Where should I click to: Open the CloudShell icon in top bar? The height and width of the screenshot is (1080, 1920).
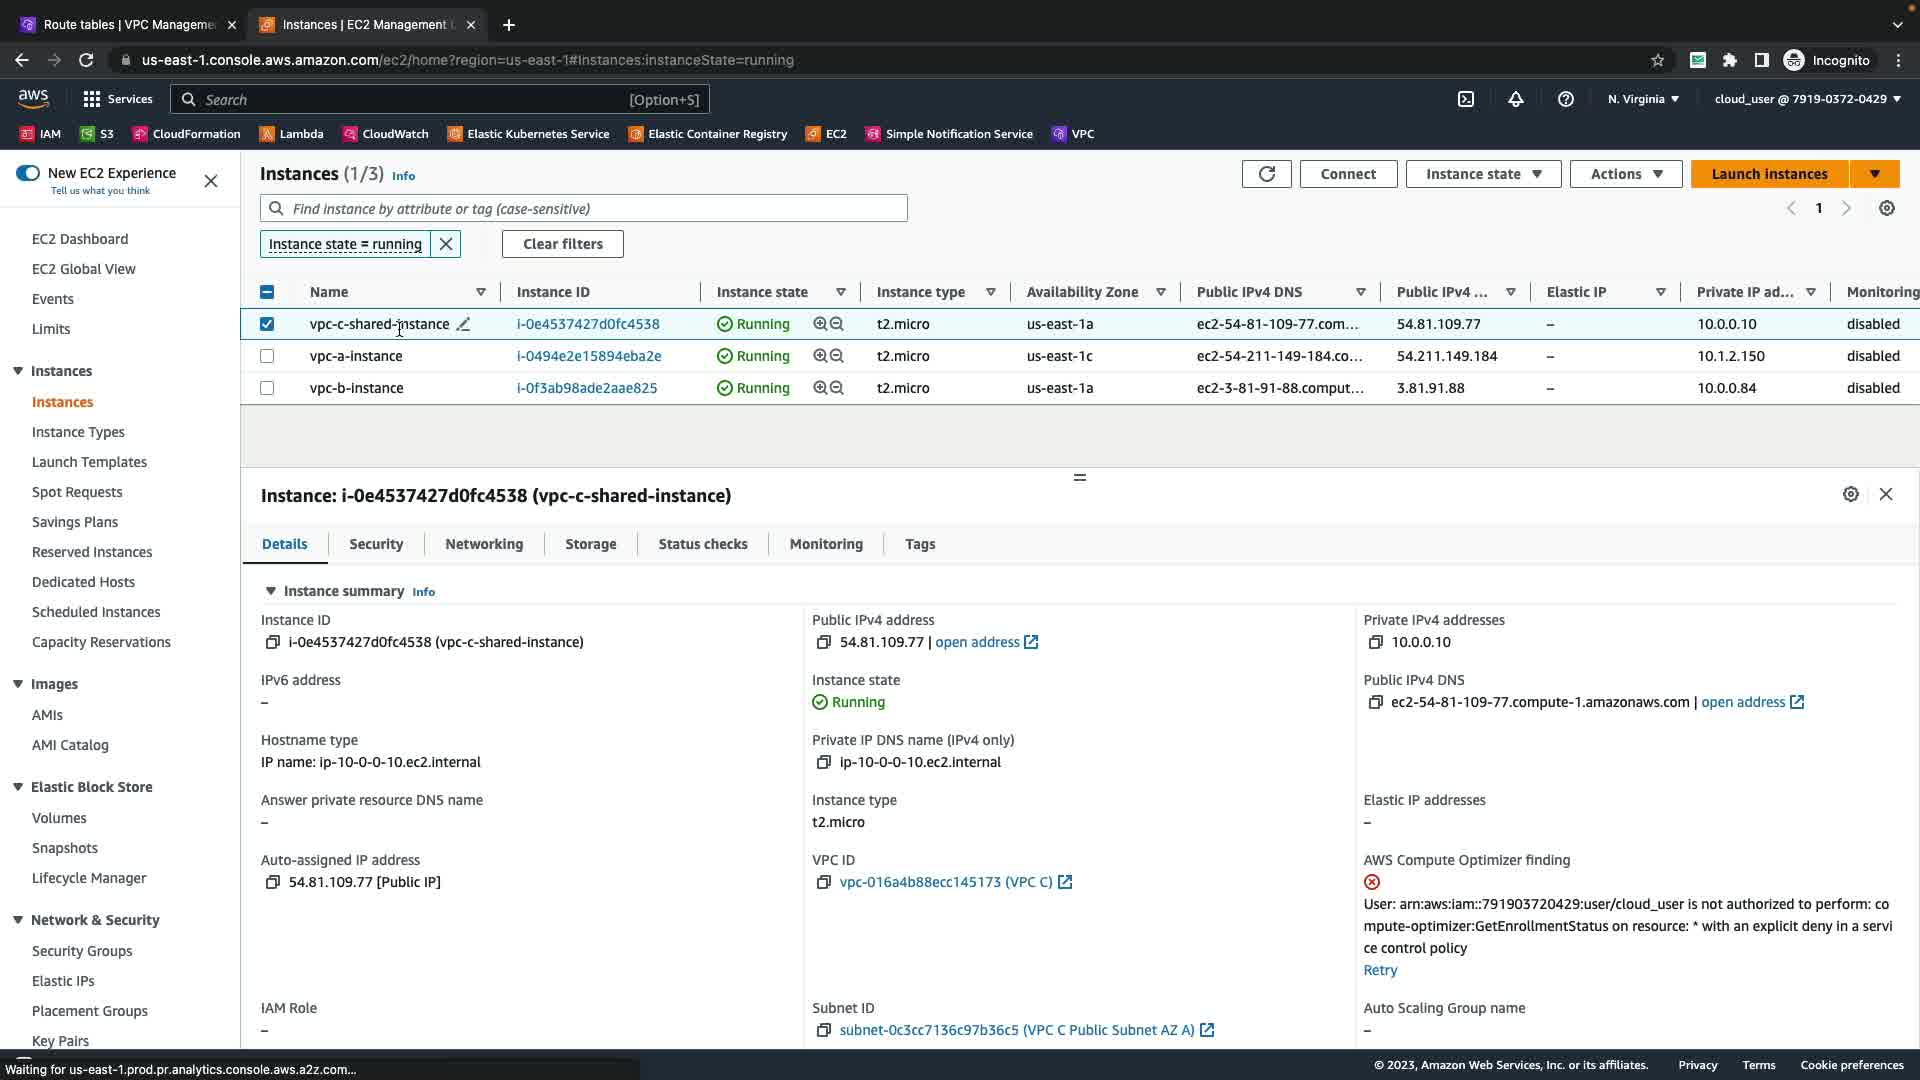point(1465,99)
